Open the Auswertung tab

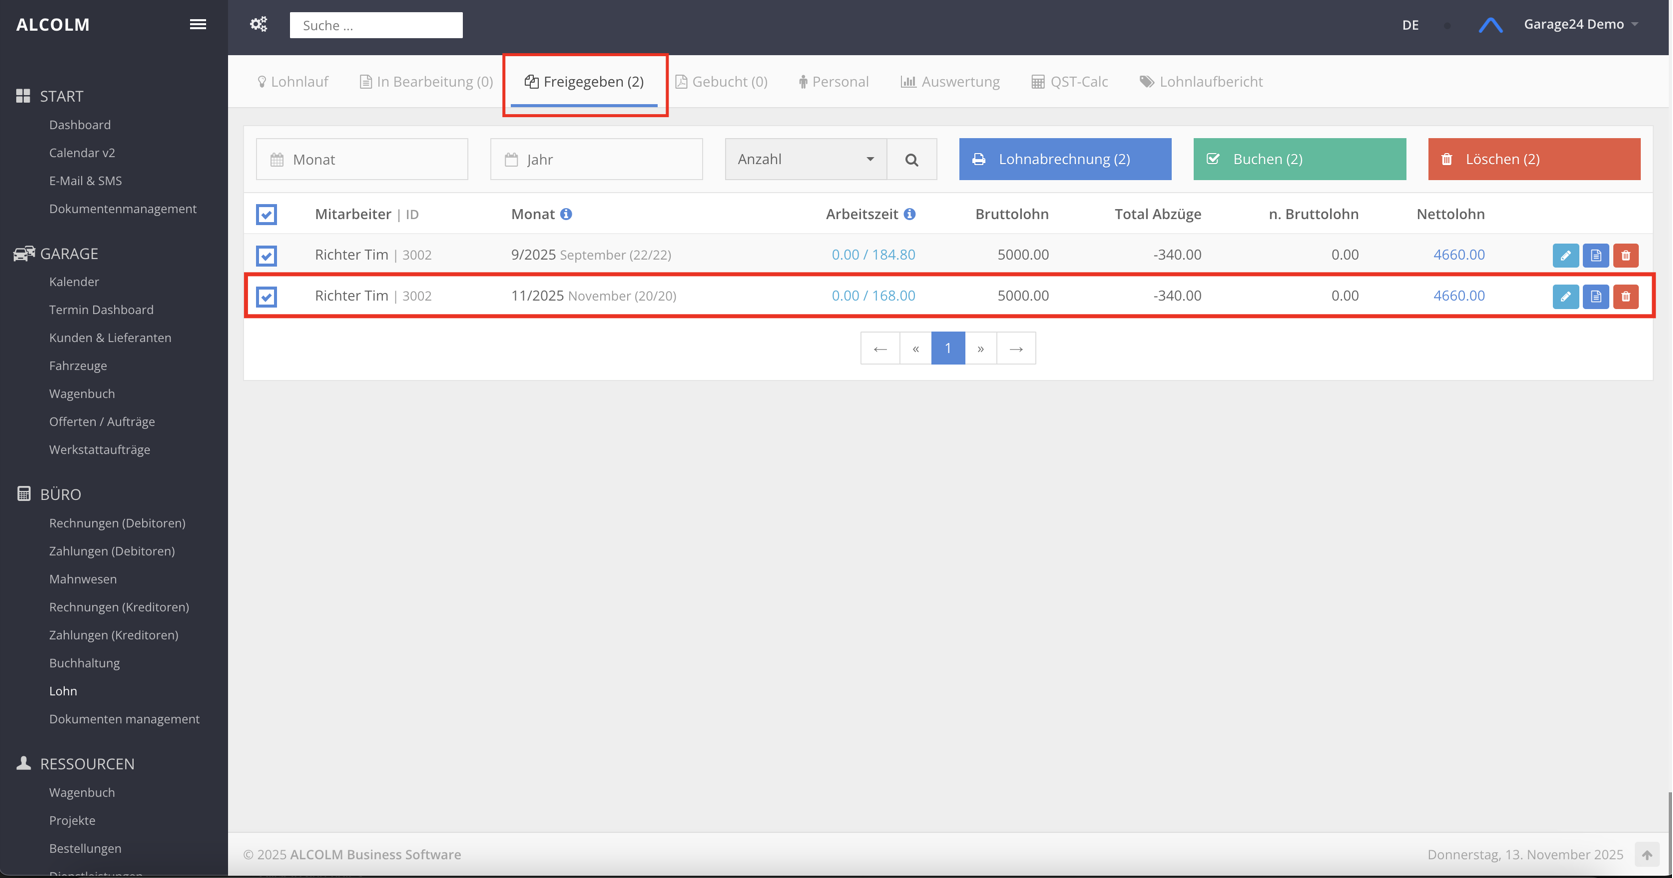pyautogui.click(x=950, y=82)
